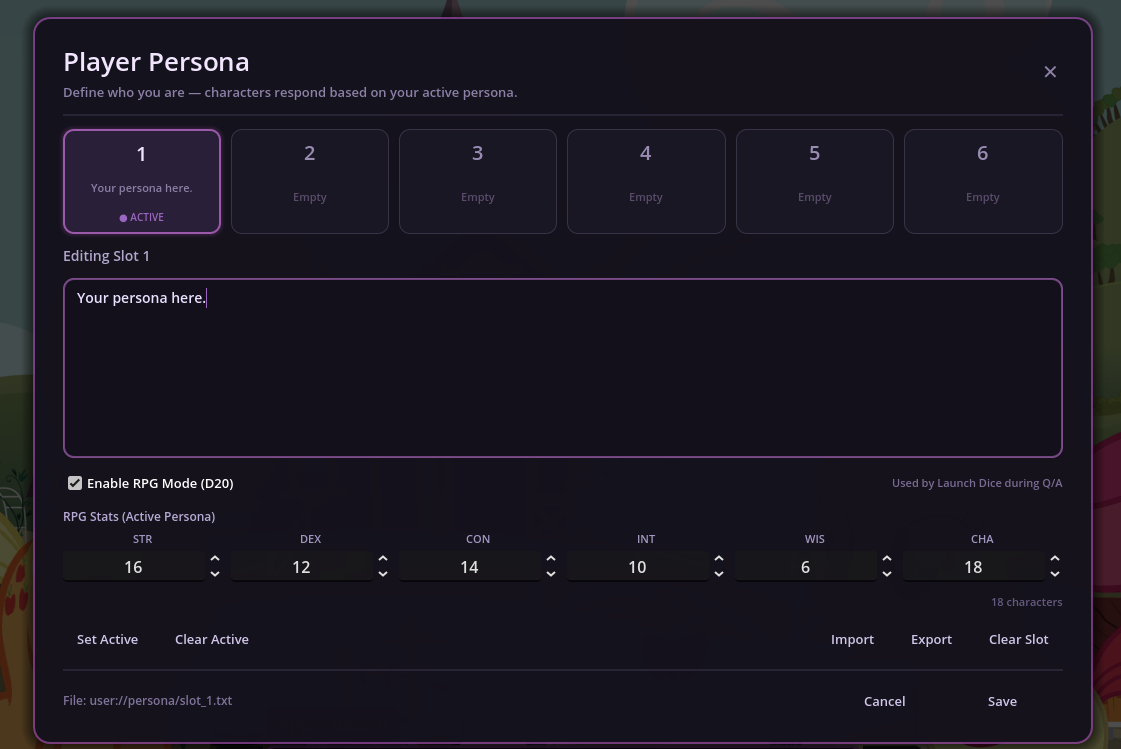
Task: Click the CON value field showing 14
Action: [x=470, y=567]
